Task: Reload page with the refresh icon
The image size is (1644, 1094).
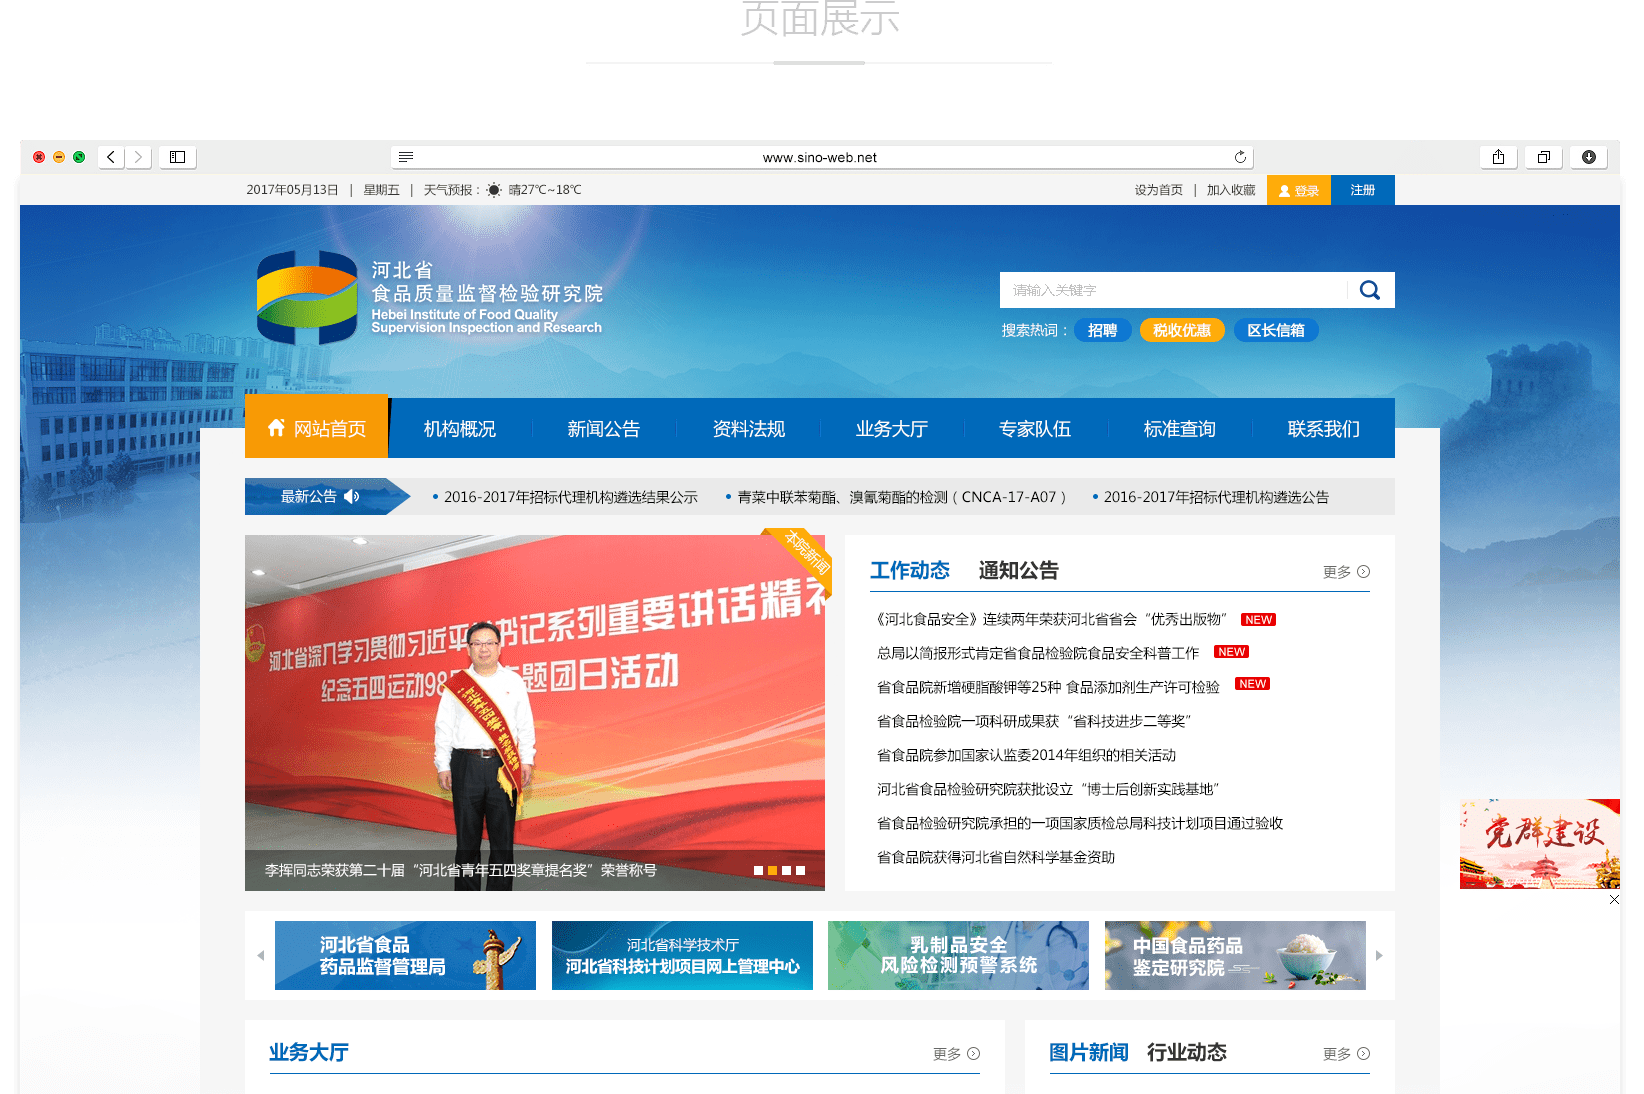Action: [1240, 157]
